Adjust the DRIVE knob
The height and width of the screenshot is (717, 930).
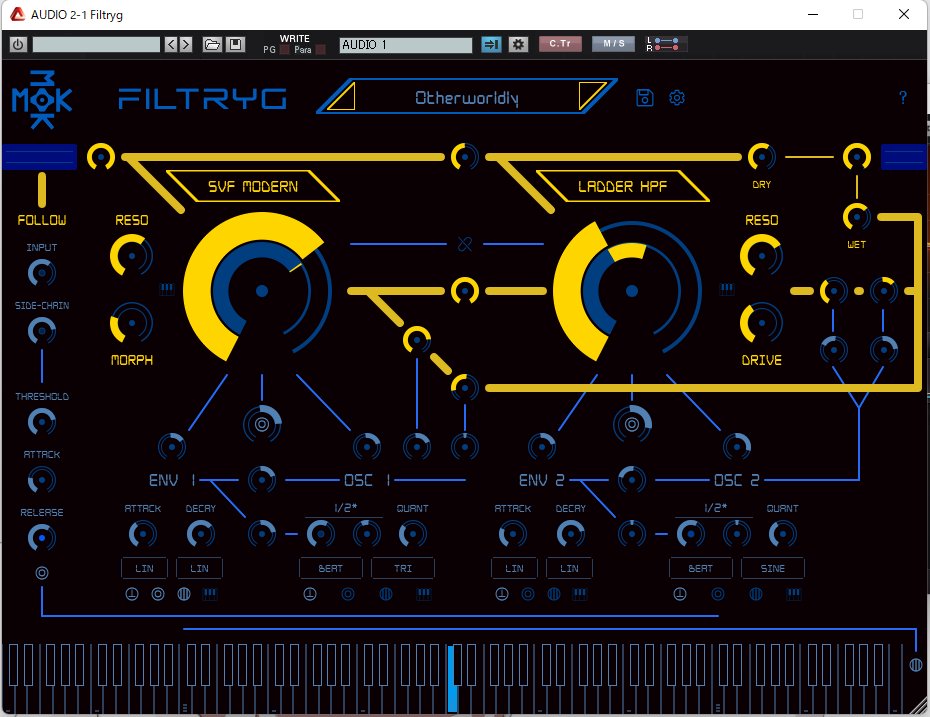coord(762,323)
